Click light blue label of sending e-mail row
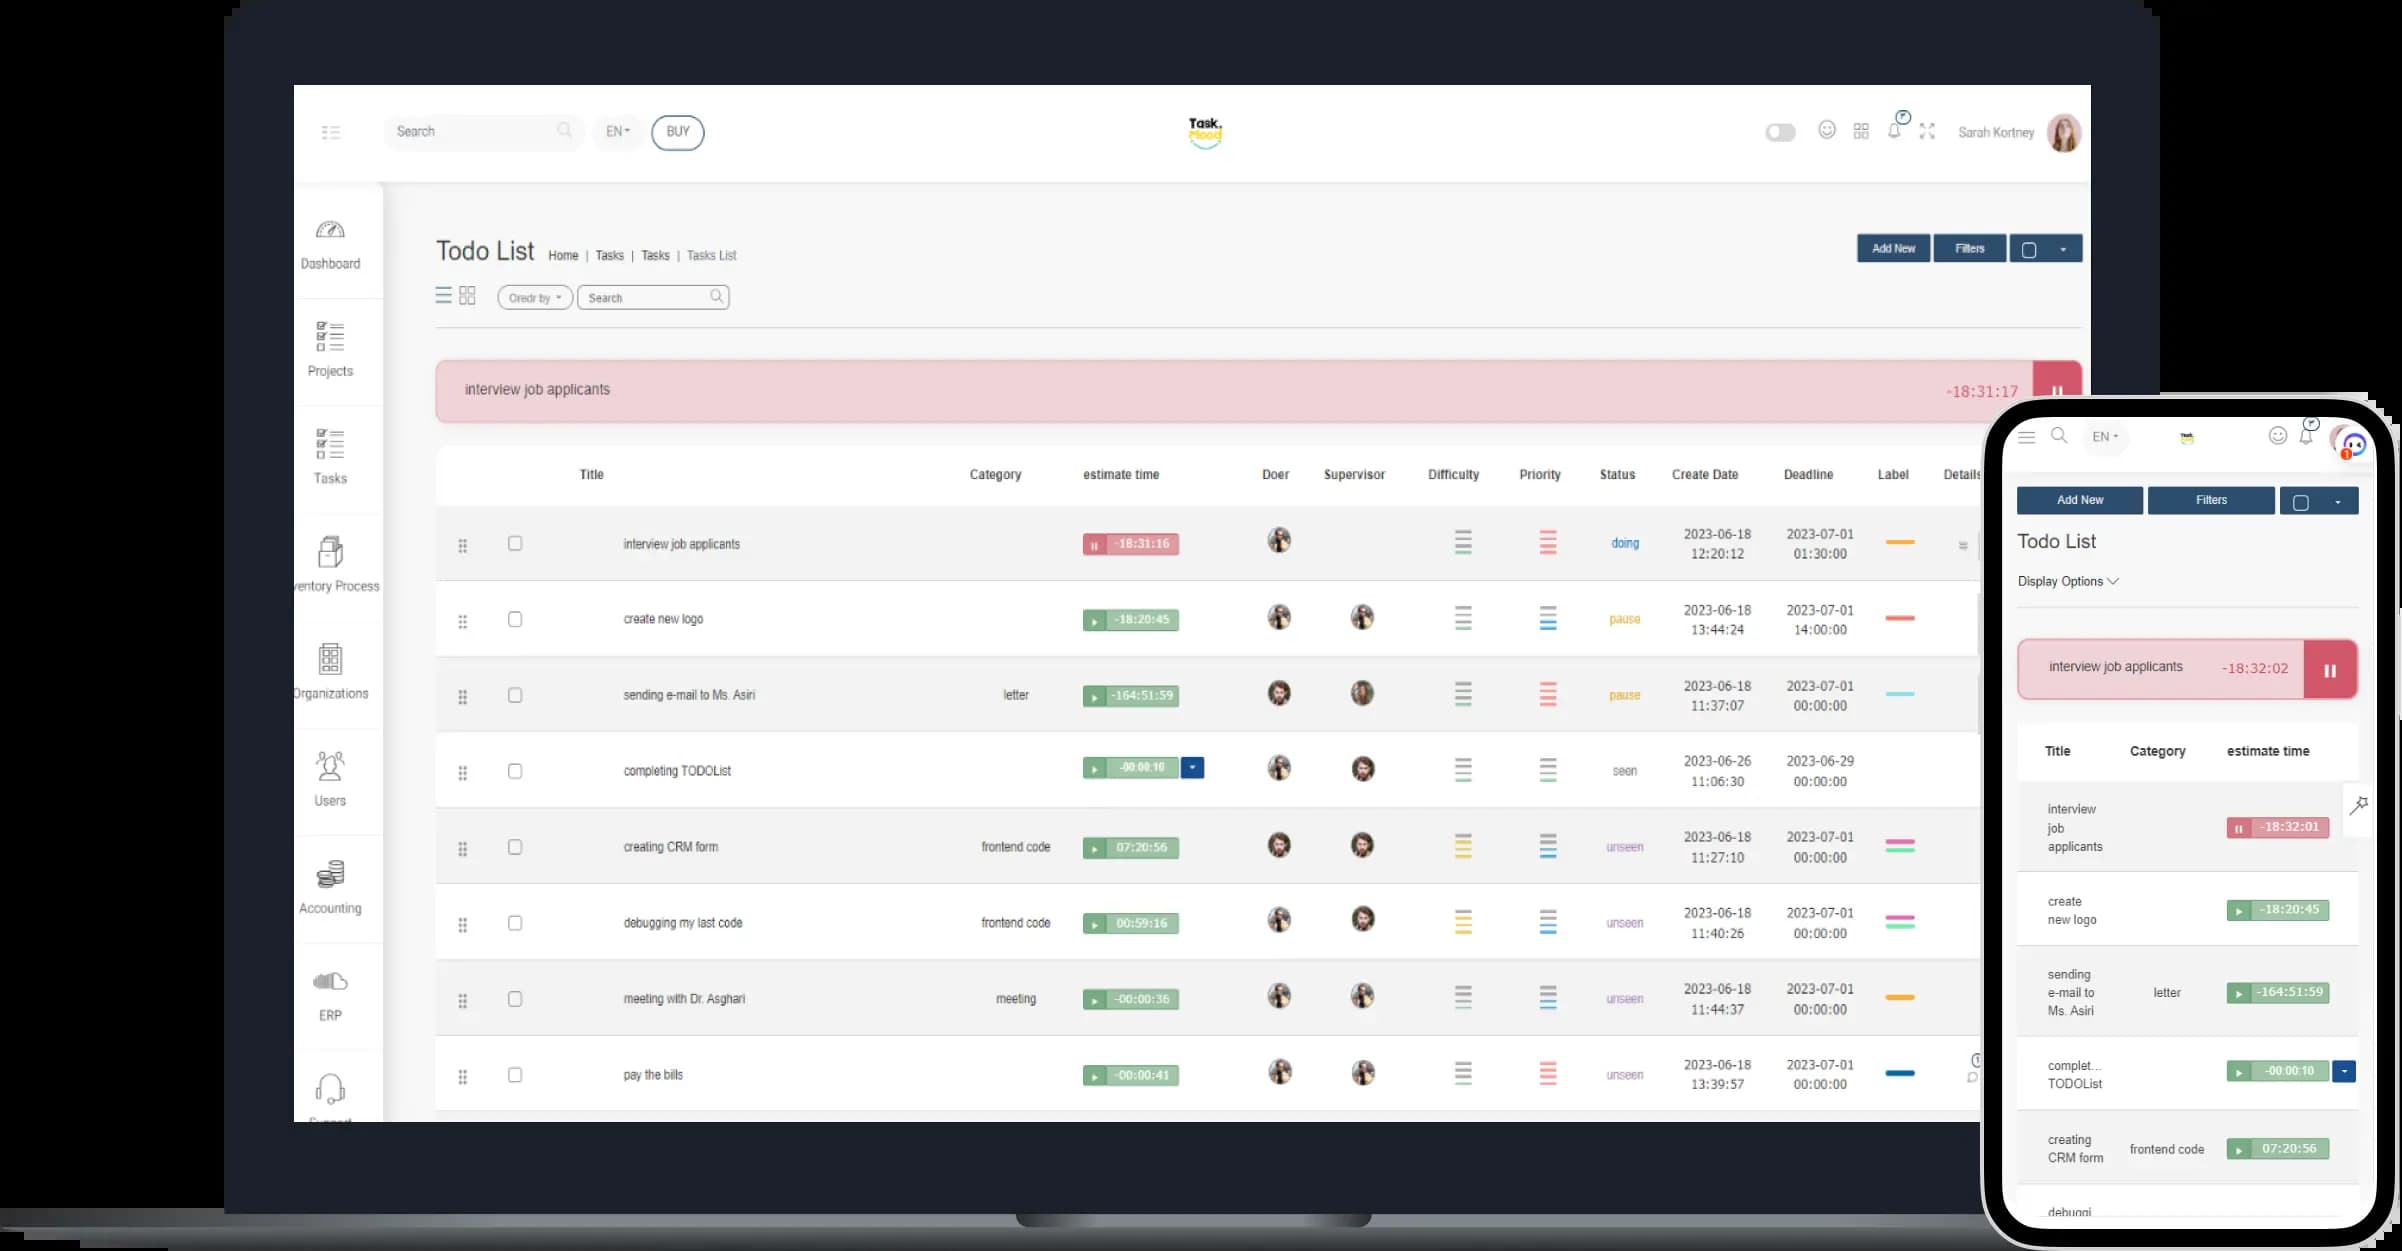The image size is (2402, 1251). (1900, 694)
